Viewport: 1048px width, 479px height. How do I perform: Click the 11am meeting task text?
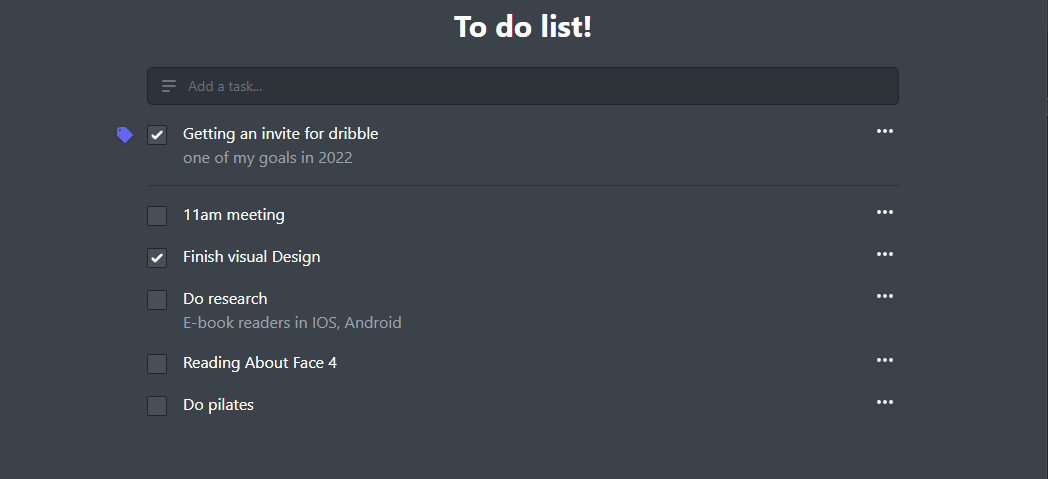[234, 215]
